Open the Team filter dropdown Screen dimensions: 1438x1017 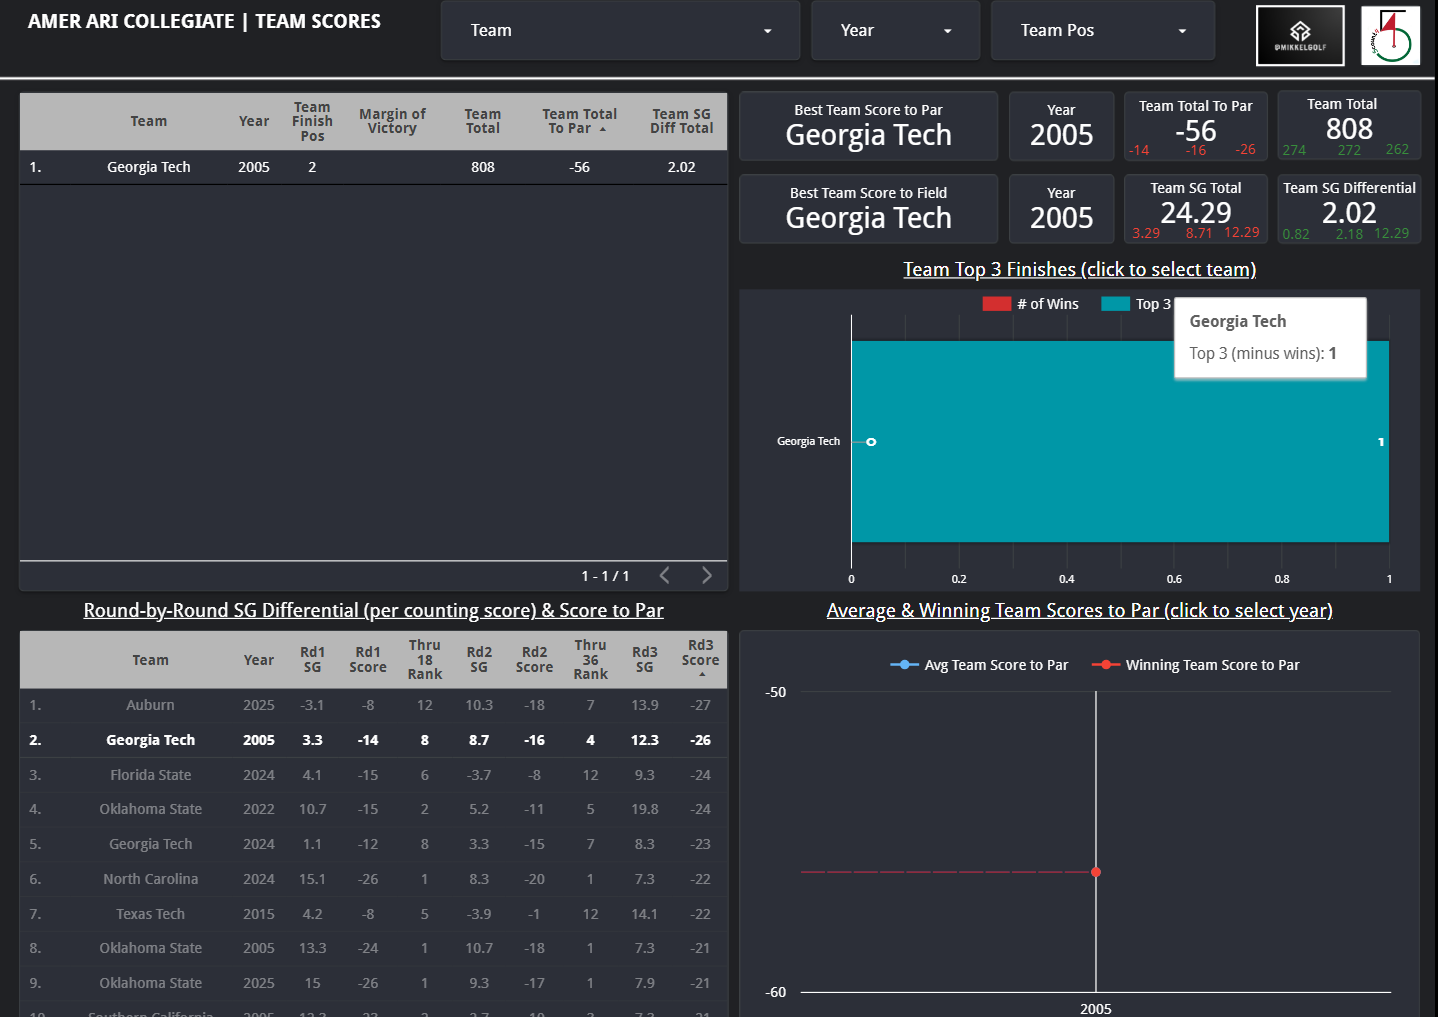tap(620, 30)
